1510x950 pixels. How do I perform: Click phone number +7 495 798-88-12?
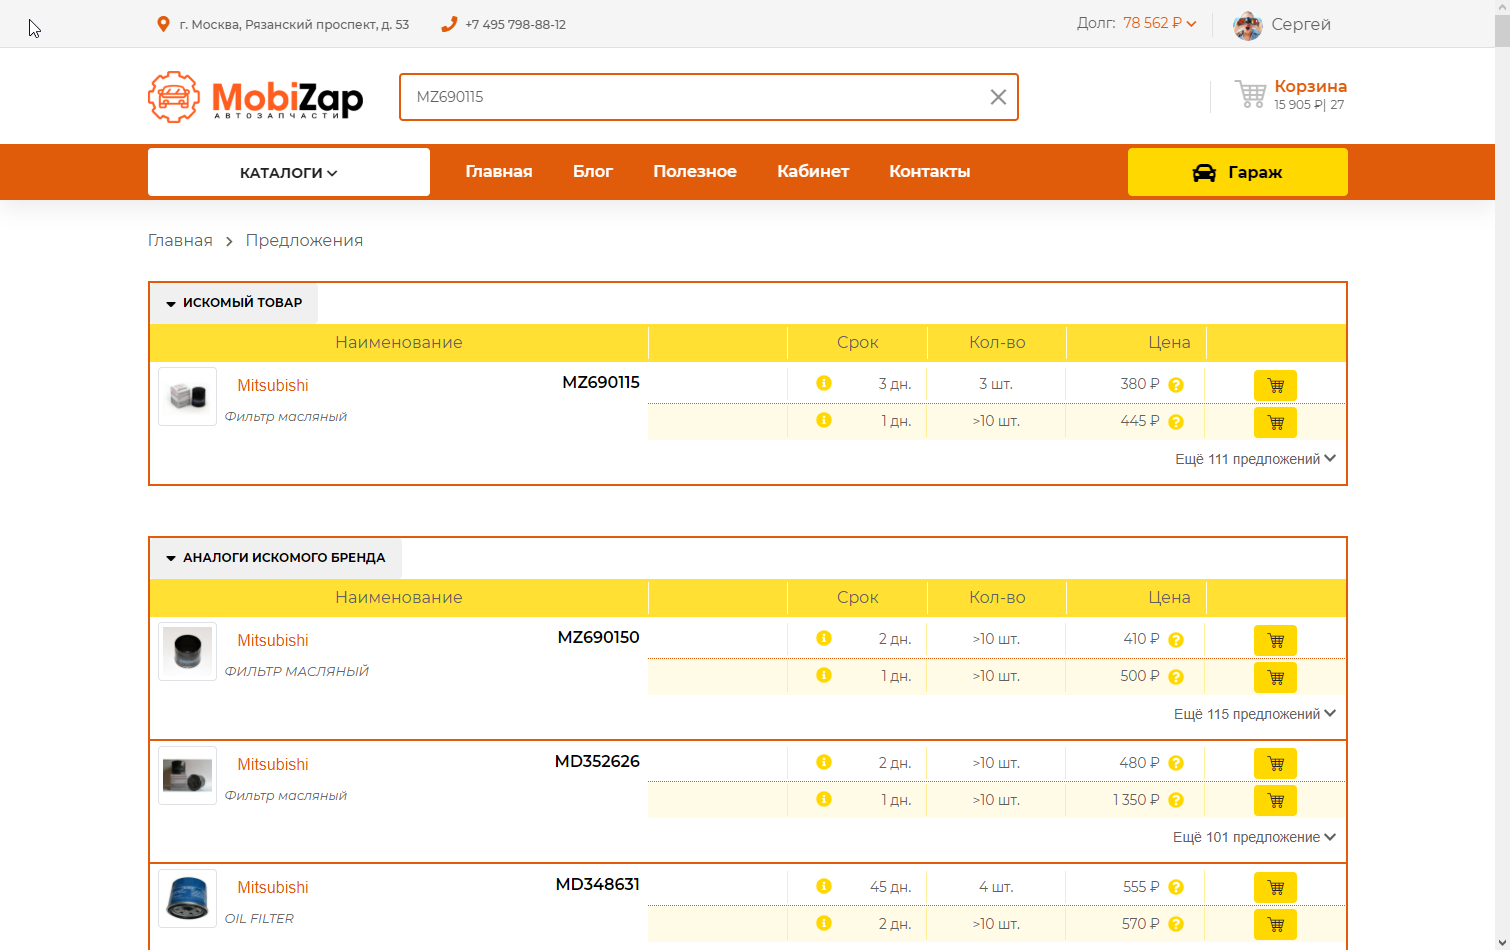(x=515, y=24)
